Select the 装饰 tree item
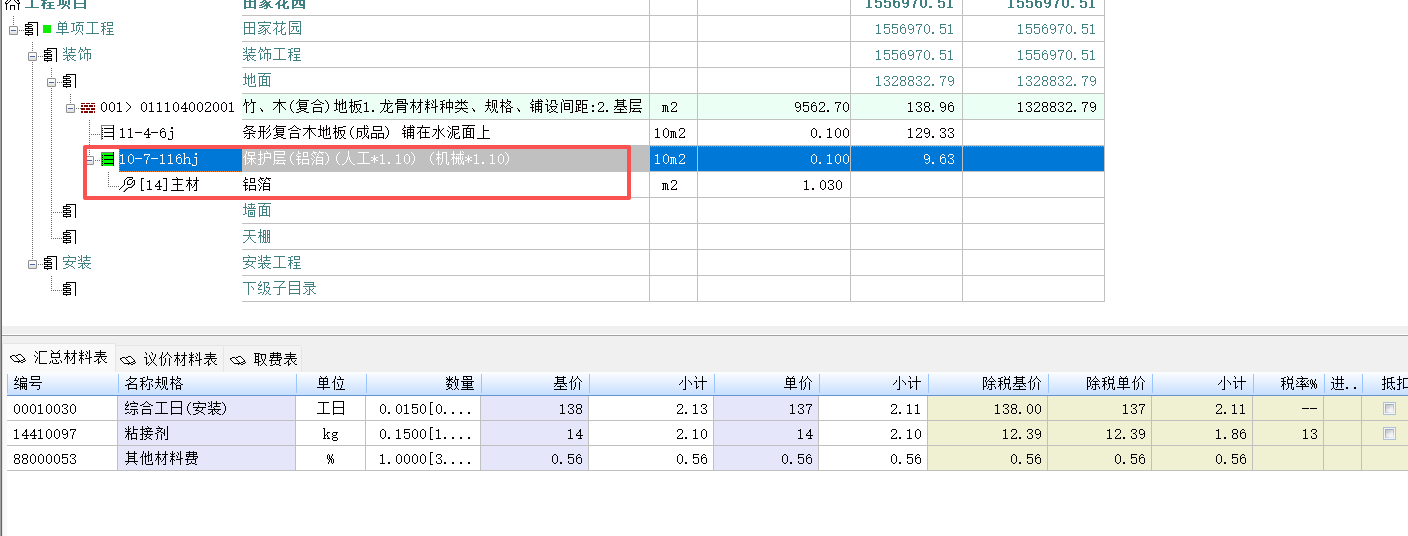Screen dimensions: 1408x536 click(x=77, y=55)
